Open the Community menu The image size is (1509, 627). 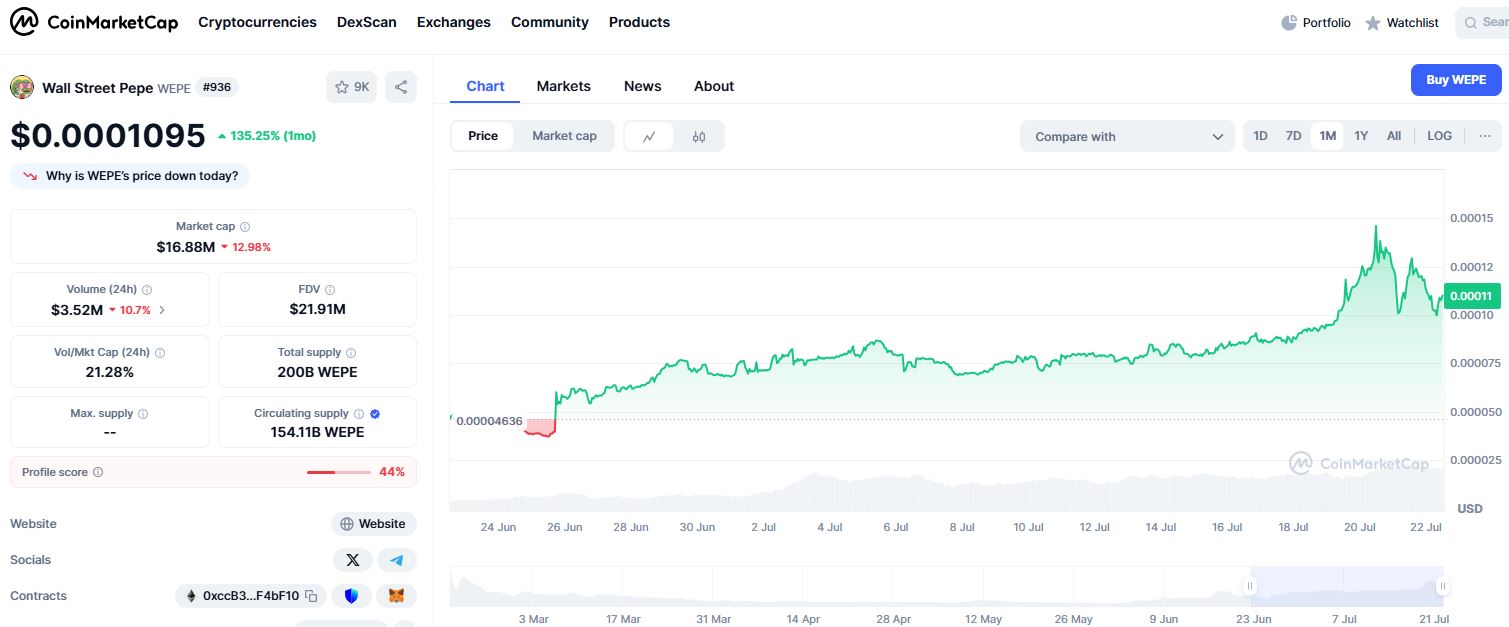[550, 22]
